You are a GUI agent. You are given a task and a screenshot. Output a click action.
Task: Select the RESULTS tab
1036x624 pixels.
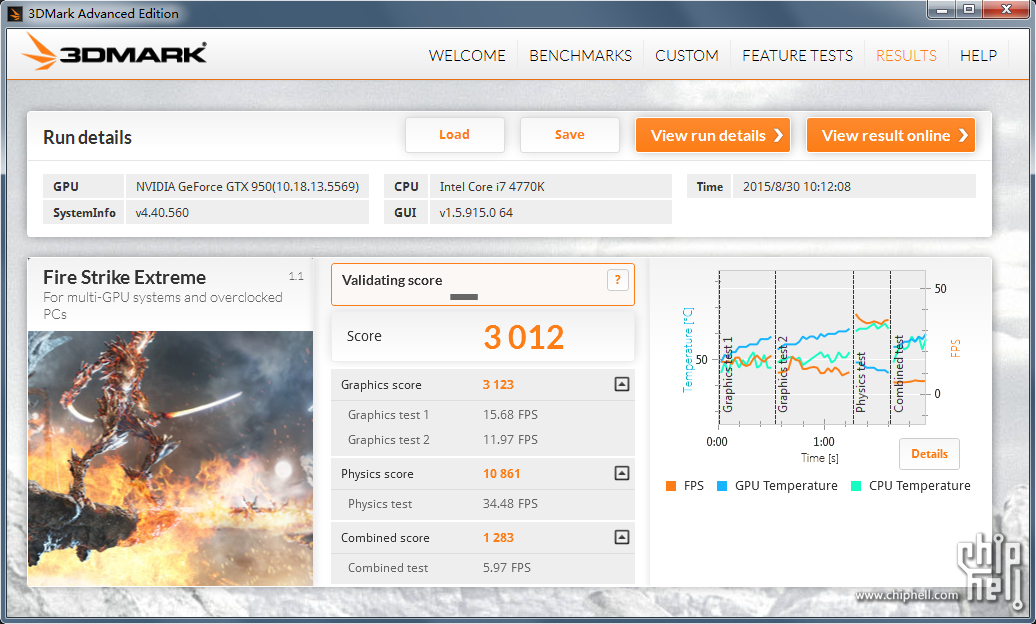coord(906,56)
